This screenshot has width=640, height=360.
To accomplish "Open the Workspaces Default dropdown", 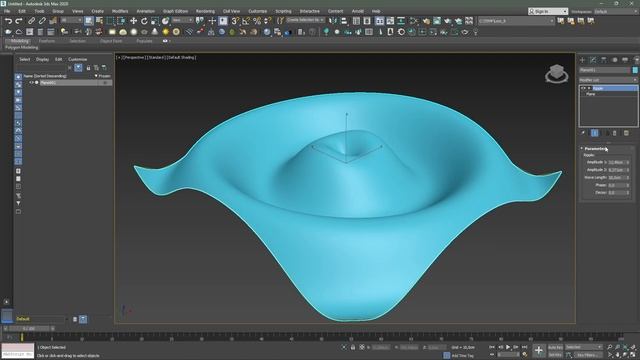I will 616,11.
